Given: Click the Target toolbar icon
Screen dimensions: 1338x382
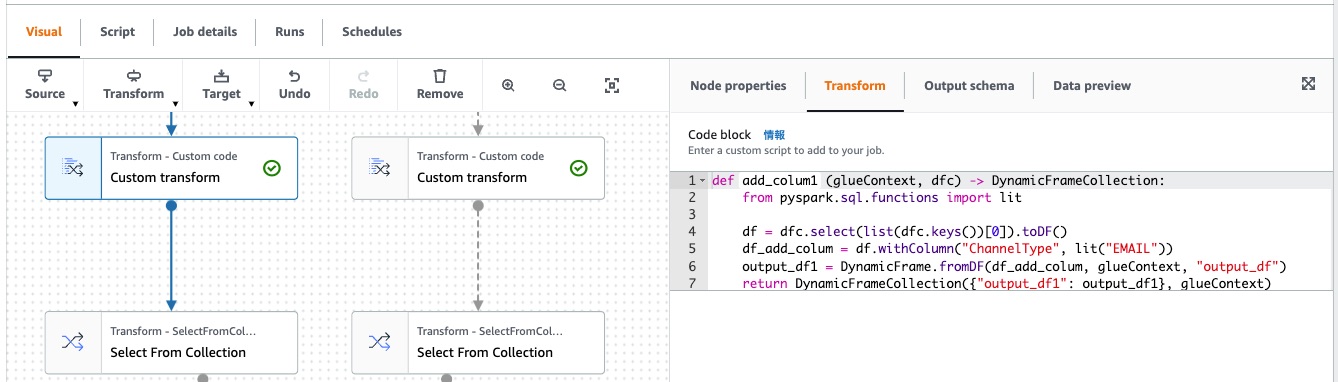Looking at the screenshot, I should click(x=221, y=76).
